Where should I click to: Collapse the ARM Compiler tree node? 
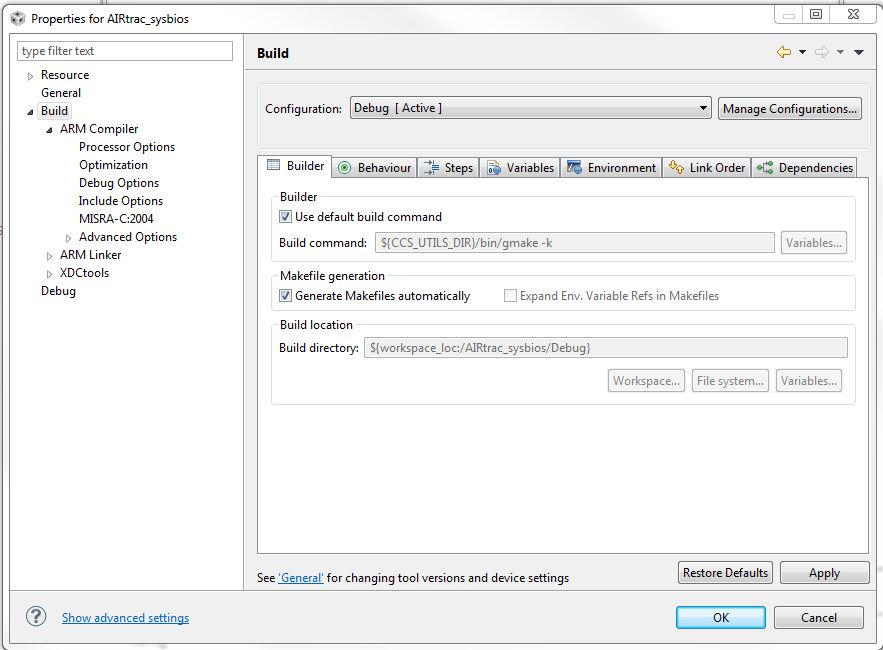pos(50,130)
